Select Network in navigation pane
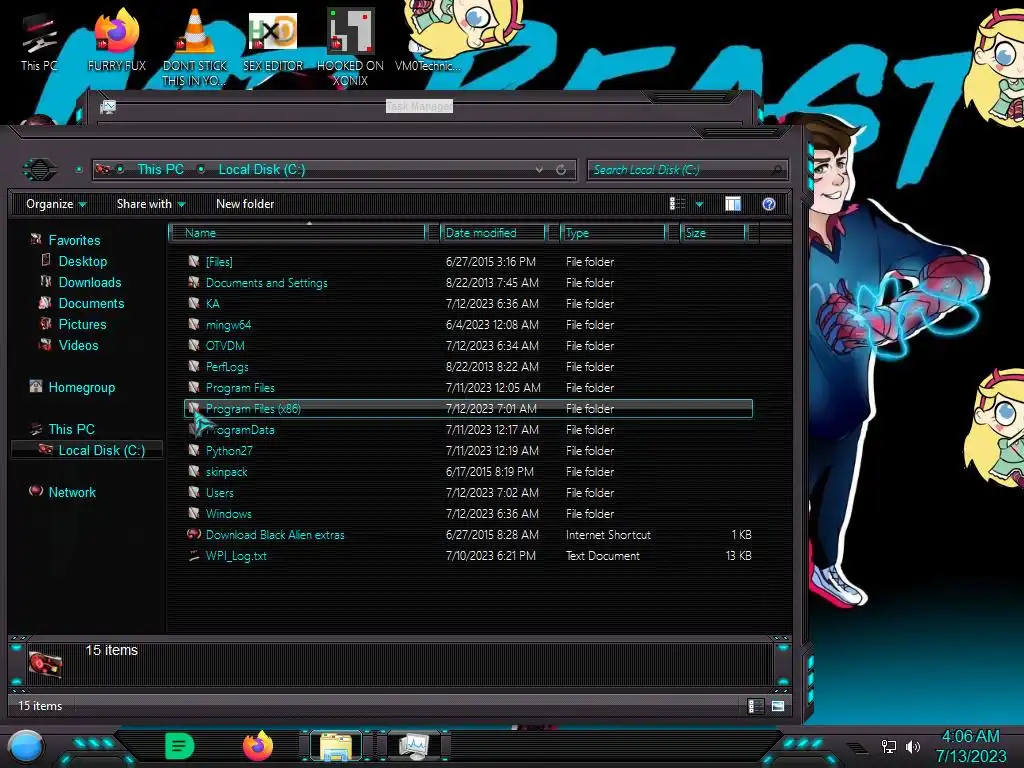The image size is (1024, 768). (72, 492)
